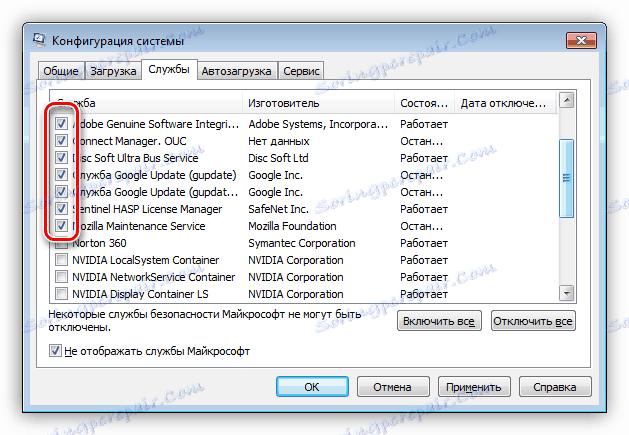The image size is (629, 435).
Task: Uncheck Adobe Genuine Software Integrity service
Action: pos(61,124)
